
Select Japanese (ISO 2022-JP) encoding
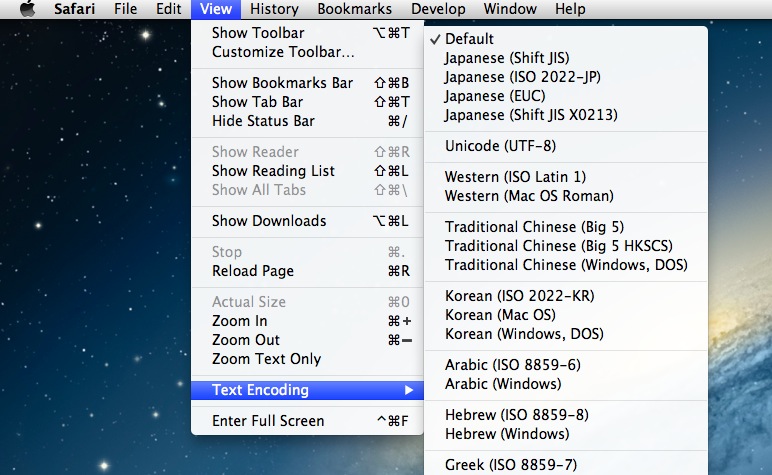(566, 77)
